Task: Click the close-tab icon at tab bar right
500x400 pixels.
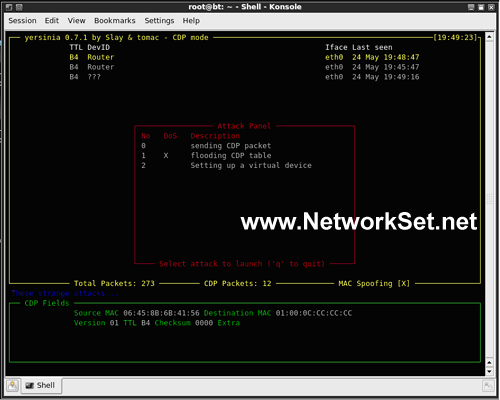Action: [488, 386]
